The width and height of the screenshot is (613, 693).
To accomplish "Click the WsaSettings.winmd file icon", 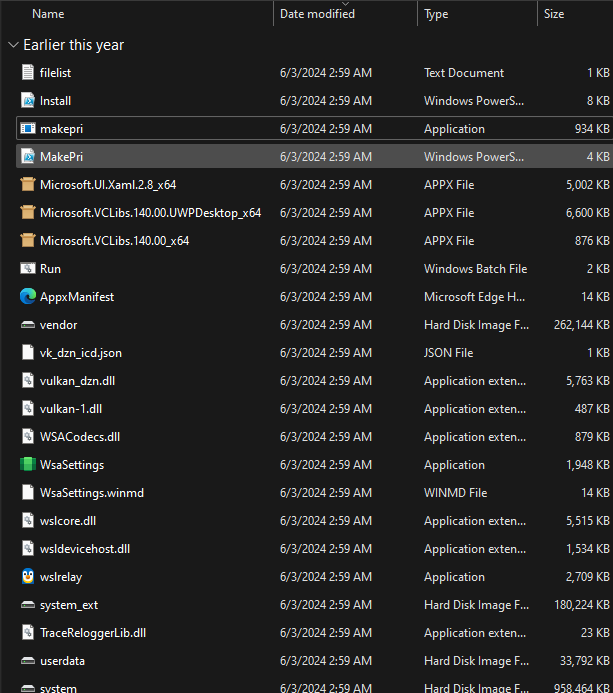I will (x=27, y=492).
